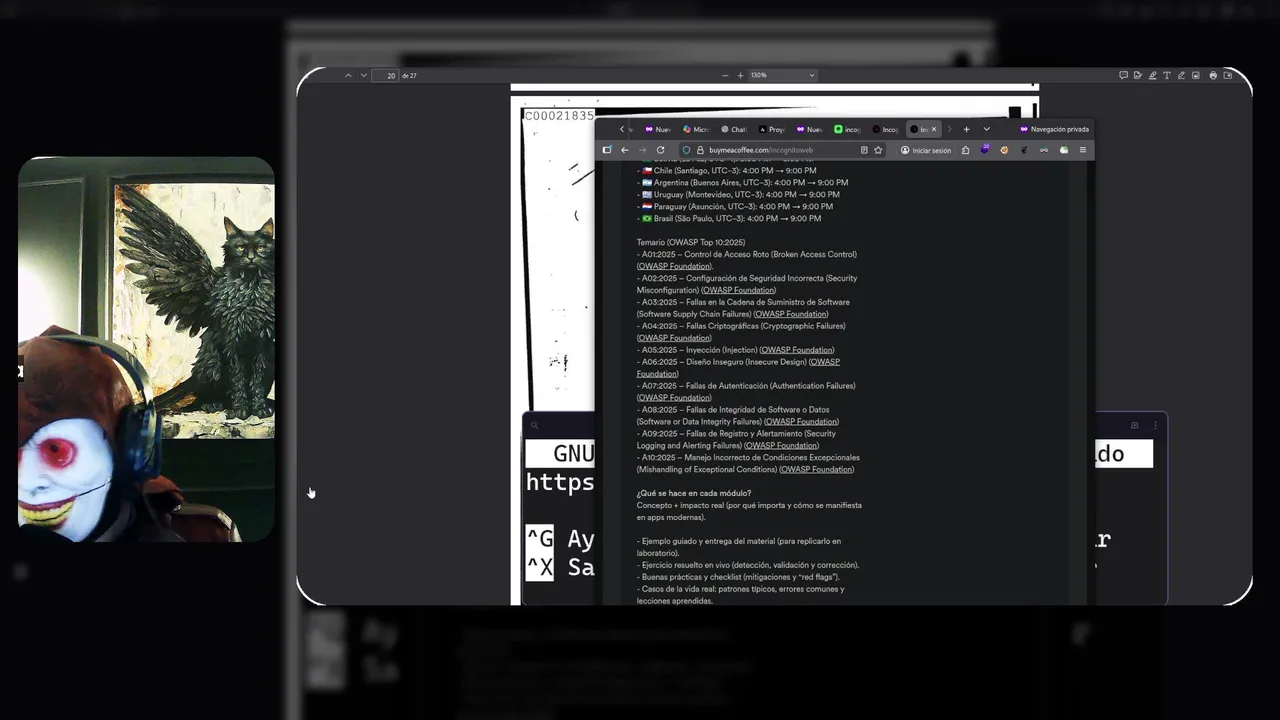
Task: Expand the list all tabs dropdown
Action: pos(986,129)
